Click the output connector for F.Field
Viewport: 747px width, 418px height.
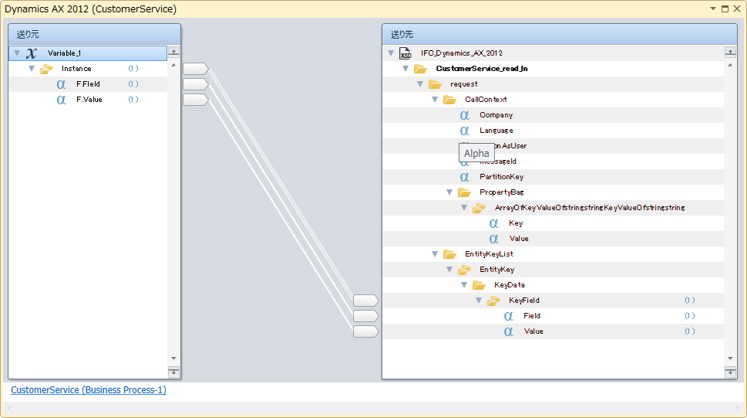coord(195,84)
